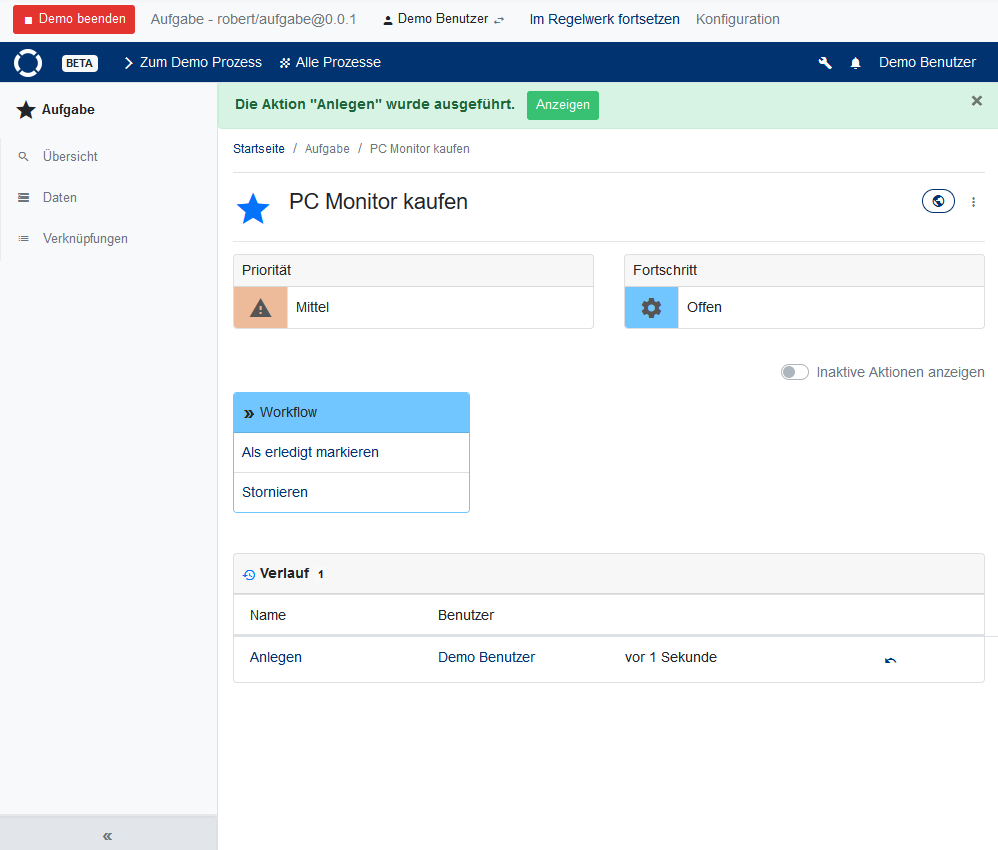This screenshot has width=998, height=850.
Task: Go to Zum Demo Prozess
Action: point(193,62)
